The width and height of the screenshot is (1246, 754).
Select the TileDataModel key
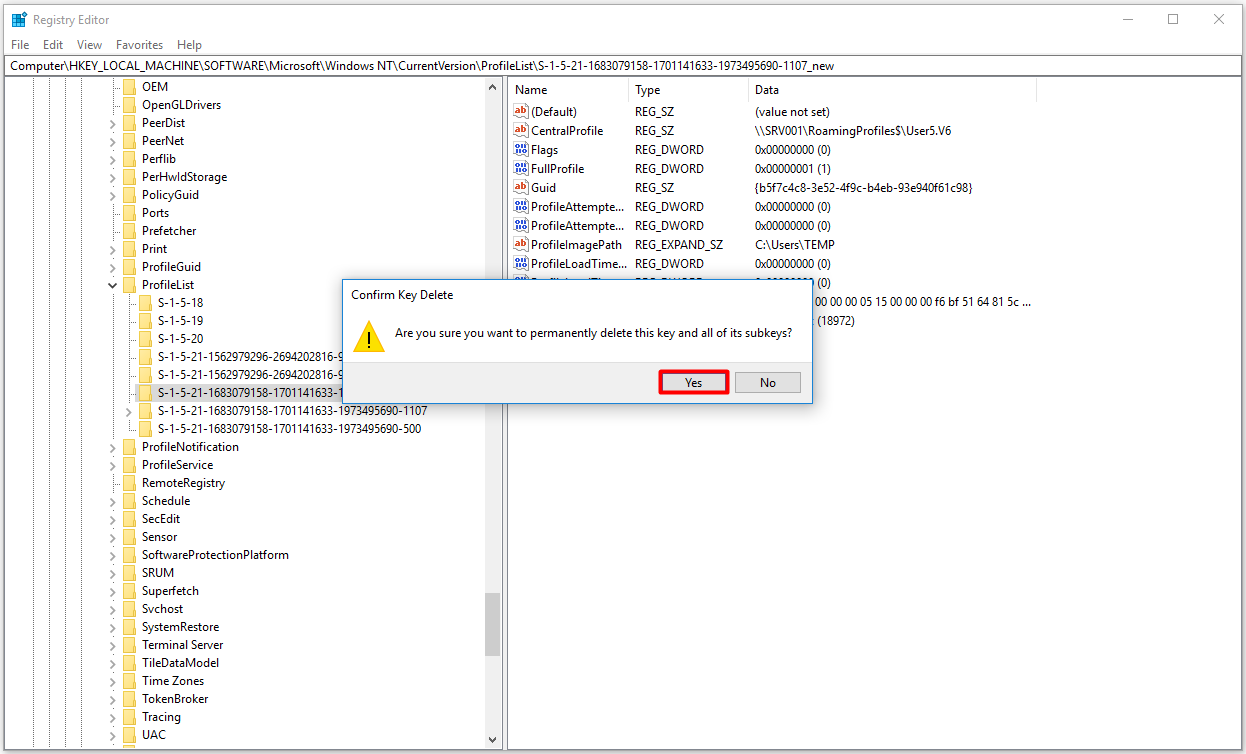(180, 663)
